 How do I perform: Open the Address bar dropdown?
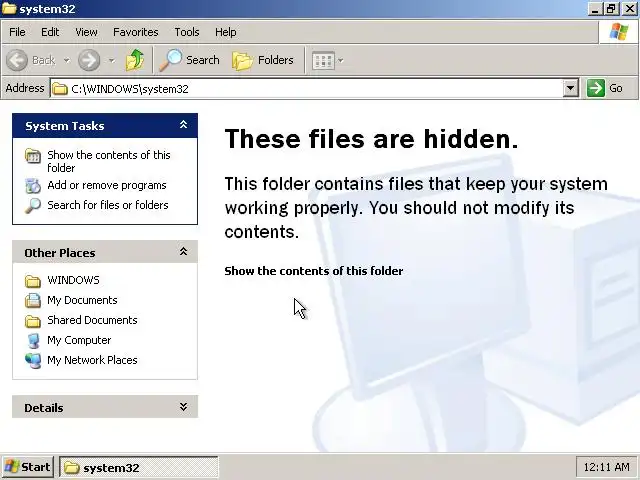point(571,88)
